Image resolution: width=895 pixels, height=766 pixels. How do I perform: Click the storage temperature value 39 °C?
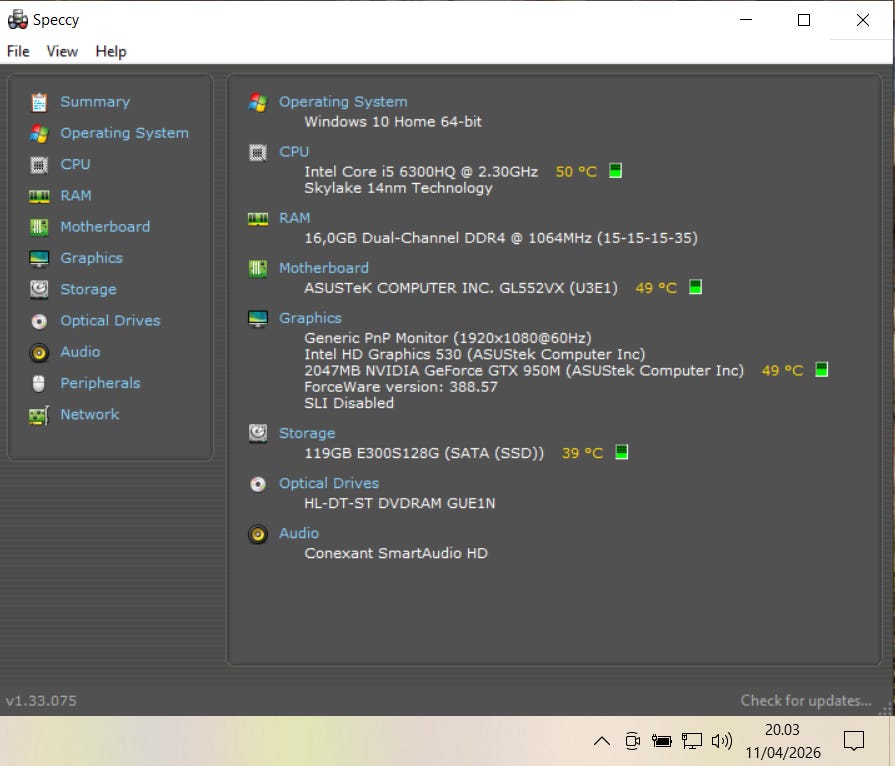pos(582,453)
